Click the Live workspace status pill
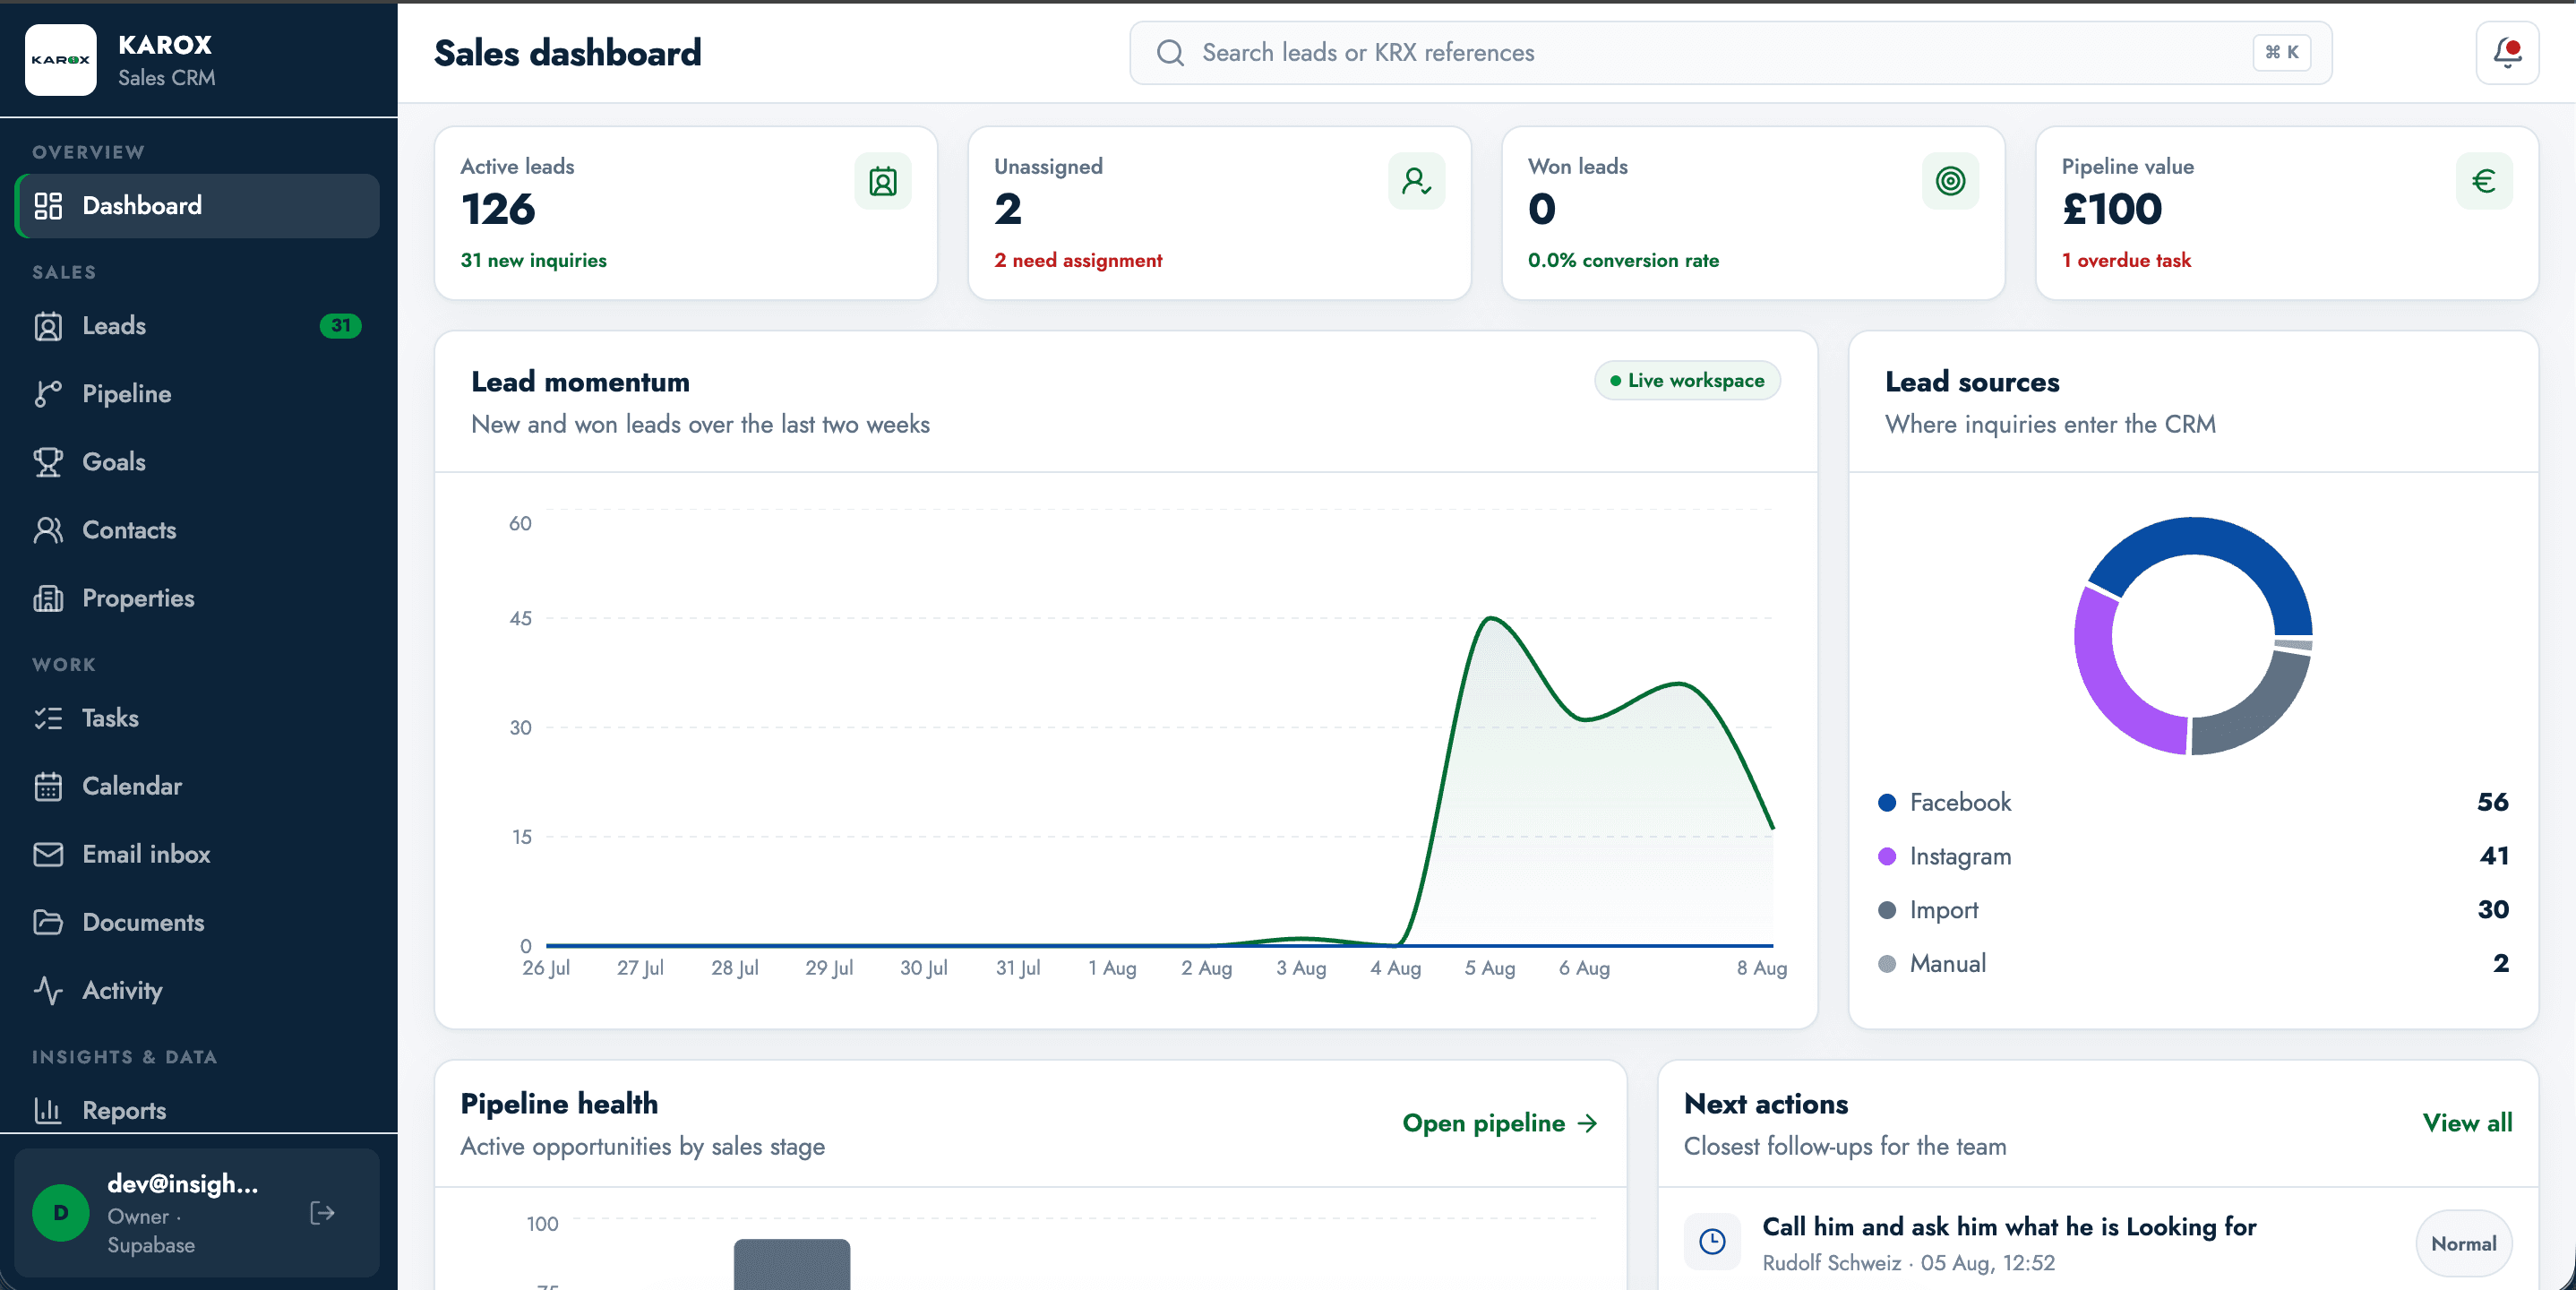 (x=1687, y=381)
